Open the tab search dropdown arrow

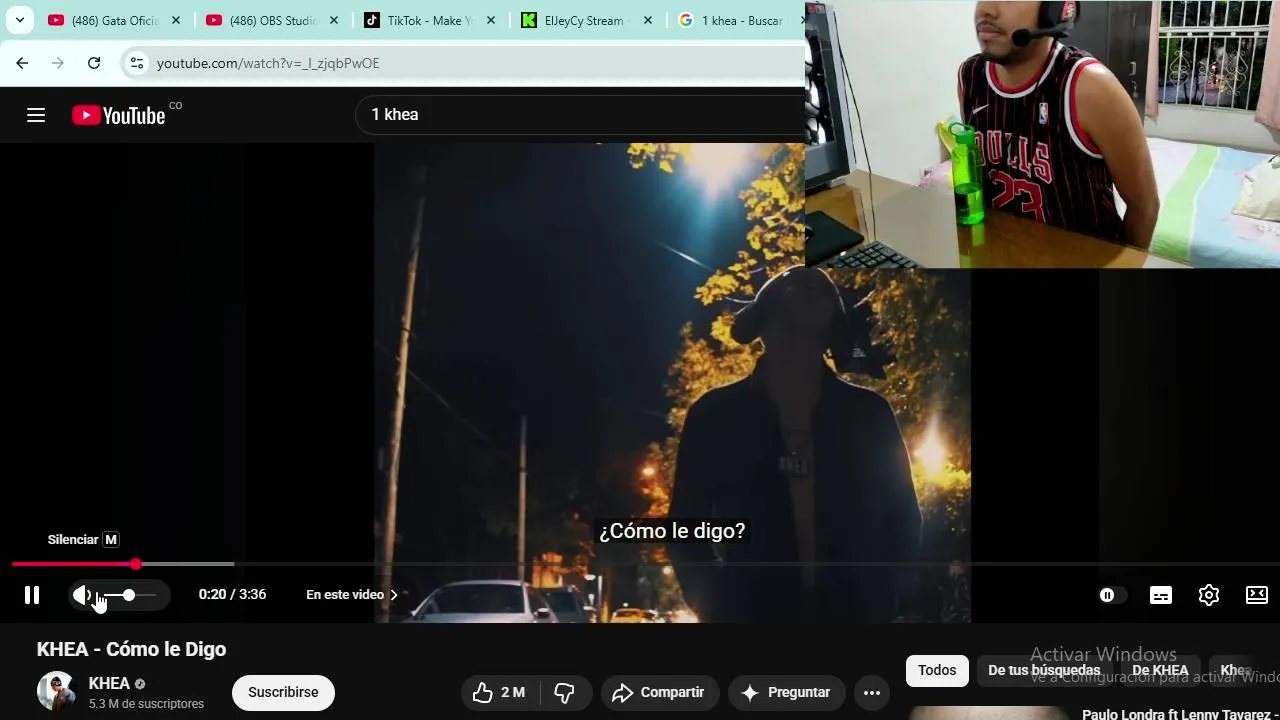coord(19,20)
